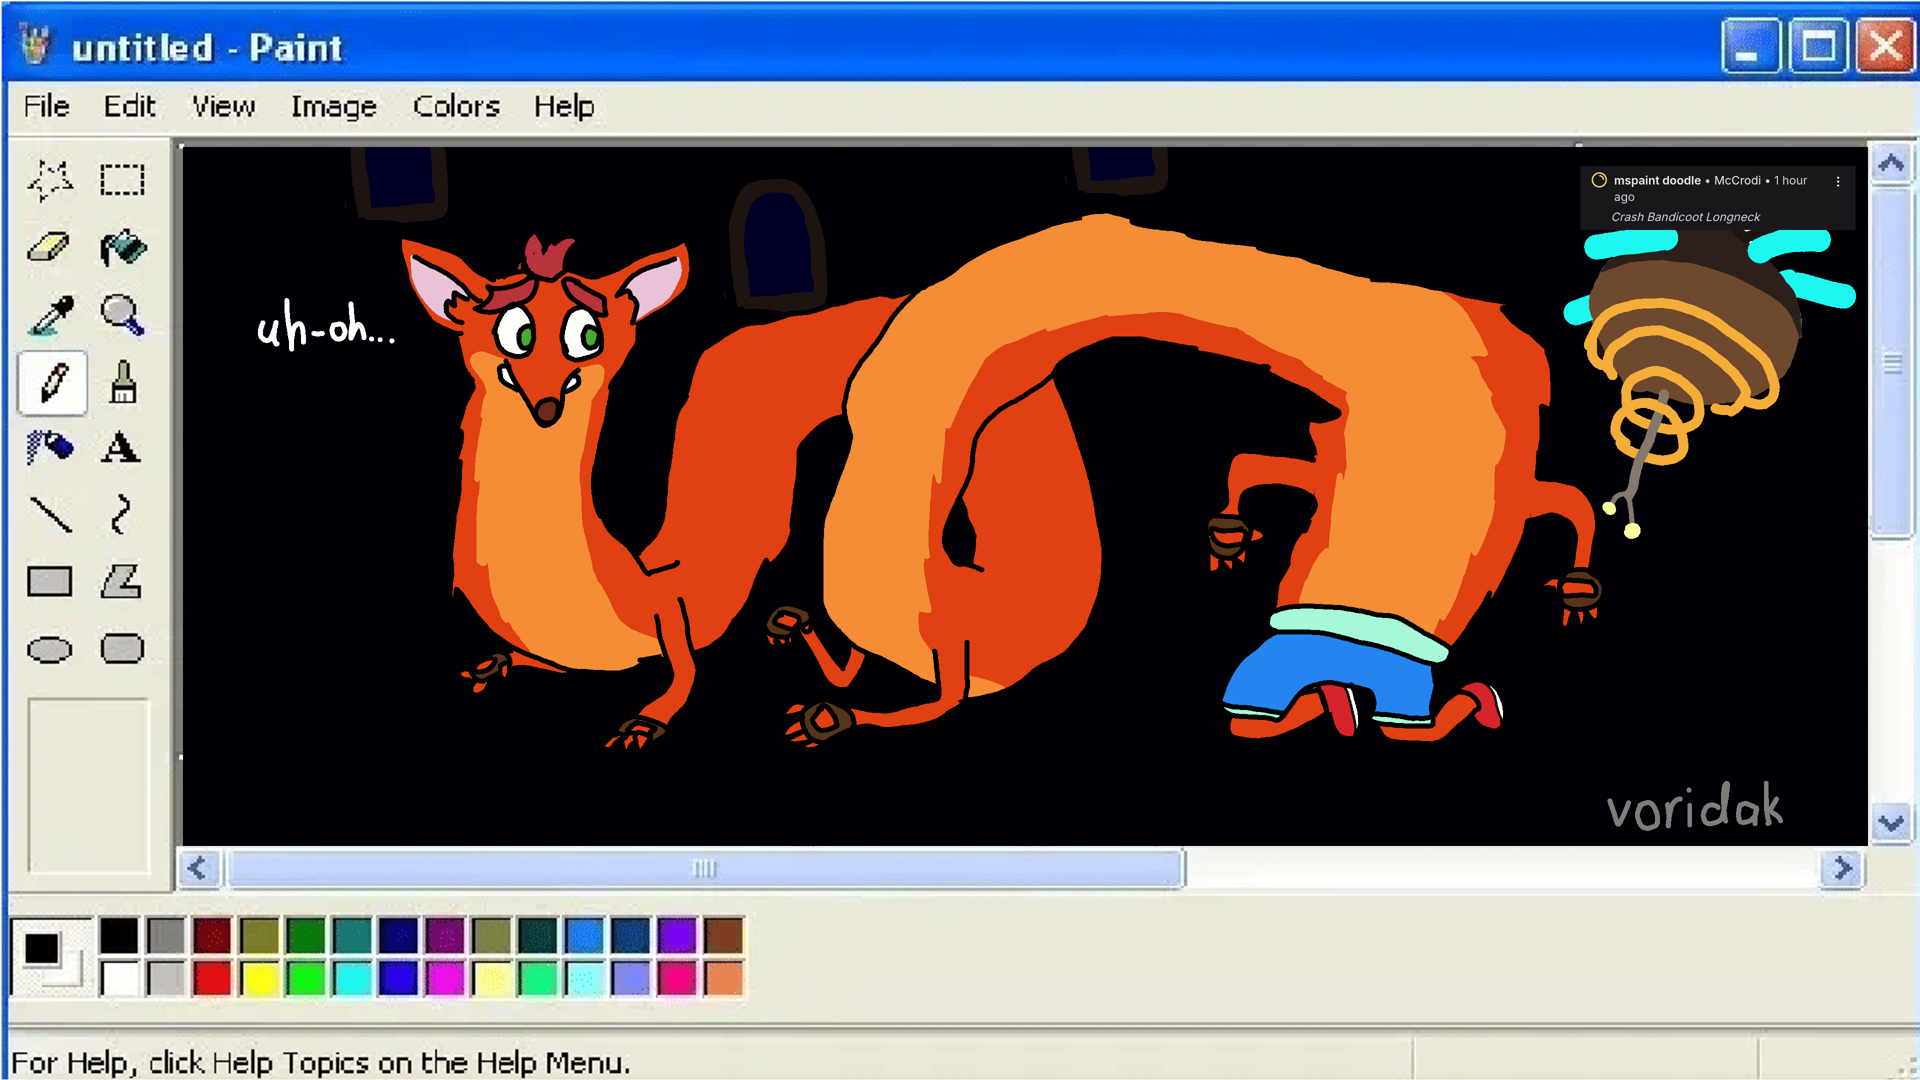
Task: Click the horizontal scrollbar thumb
Action: click(705, 869)
